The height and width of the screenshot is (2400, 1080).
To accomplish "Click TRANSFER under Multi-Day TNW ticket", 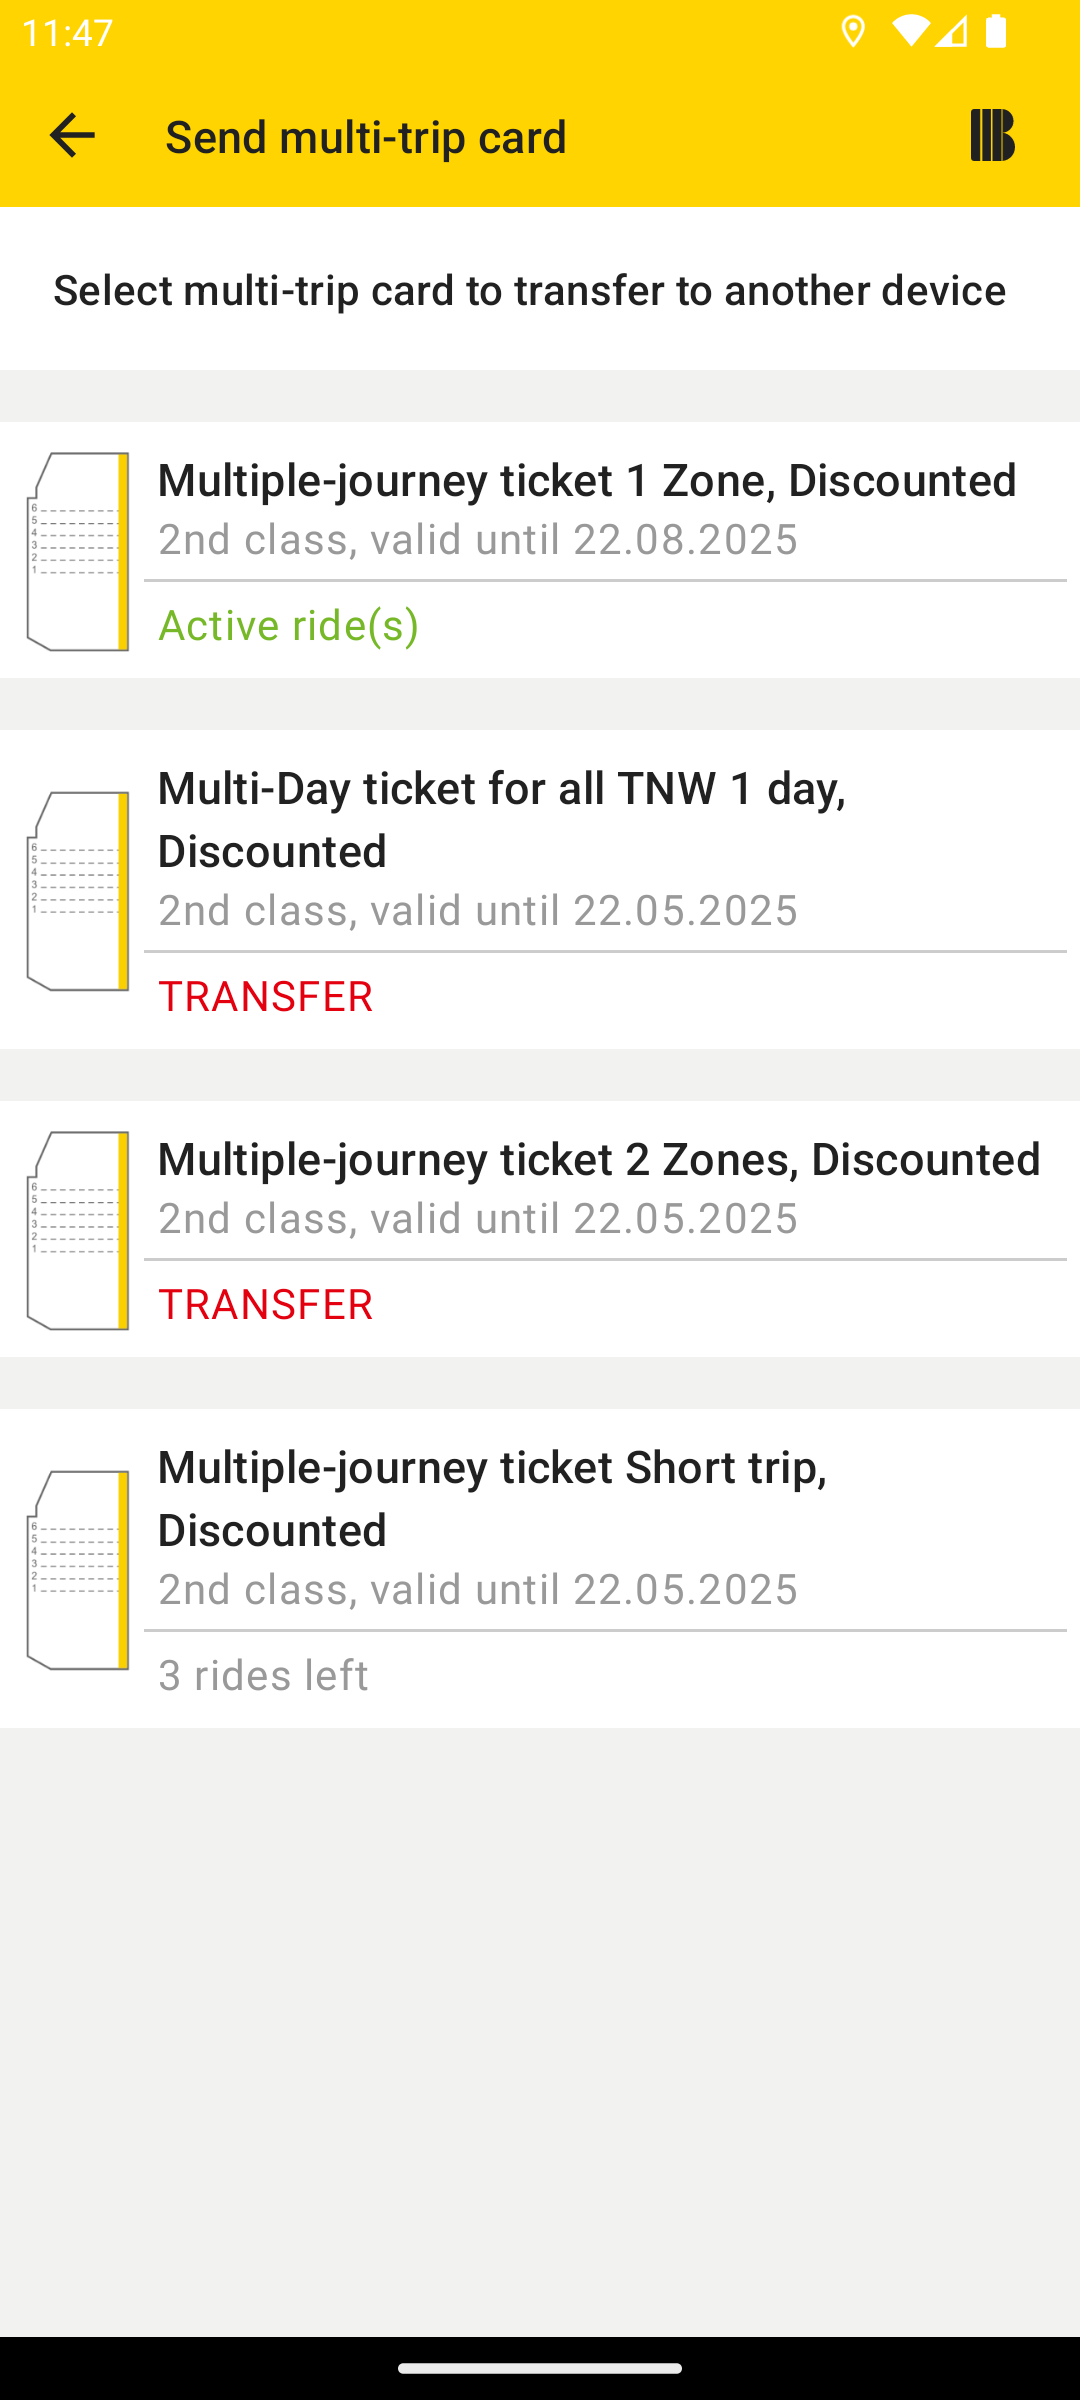I will click(x=265, y=996).
